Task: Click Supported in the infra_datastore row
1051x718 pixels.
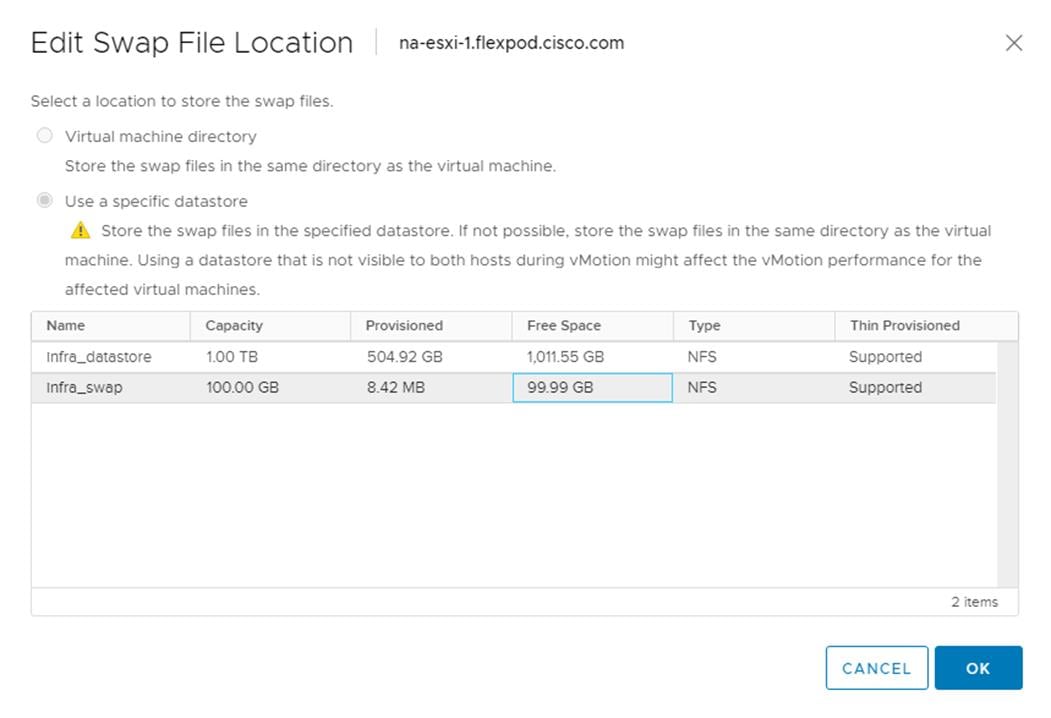Action: coord(885,357)
